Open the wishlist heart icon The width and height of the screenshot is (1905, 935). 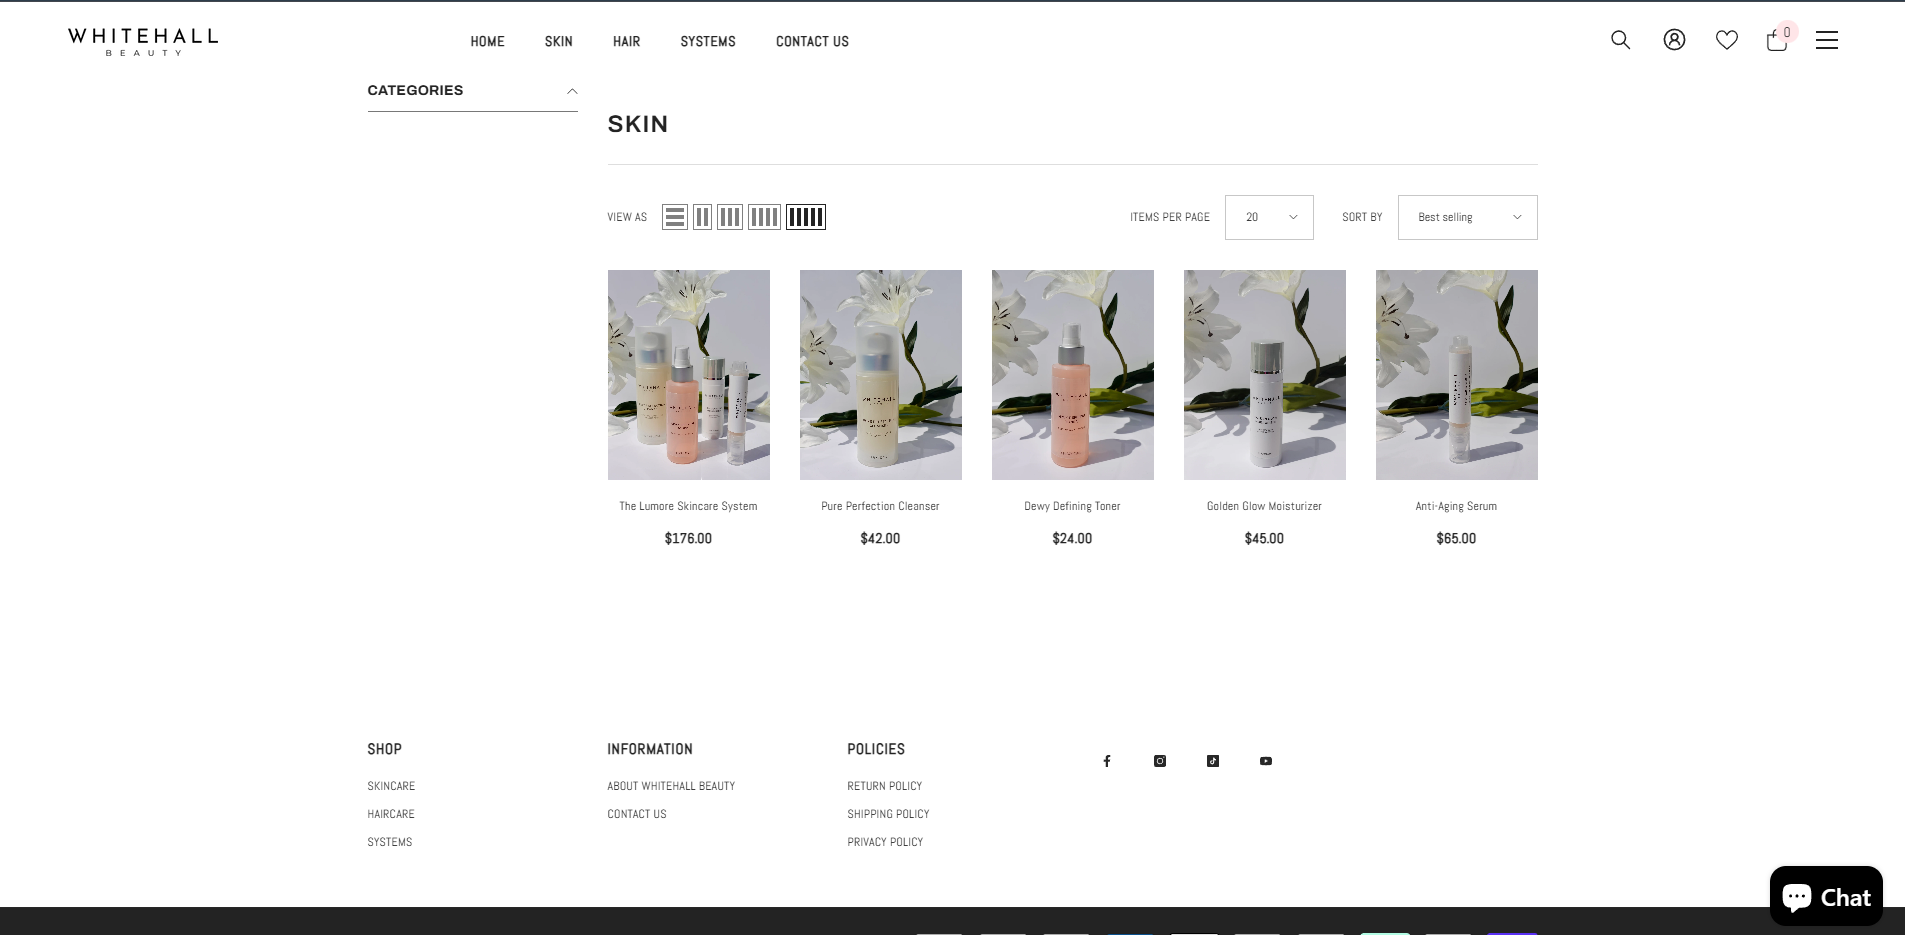click(x=1726, y=40)
